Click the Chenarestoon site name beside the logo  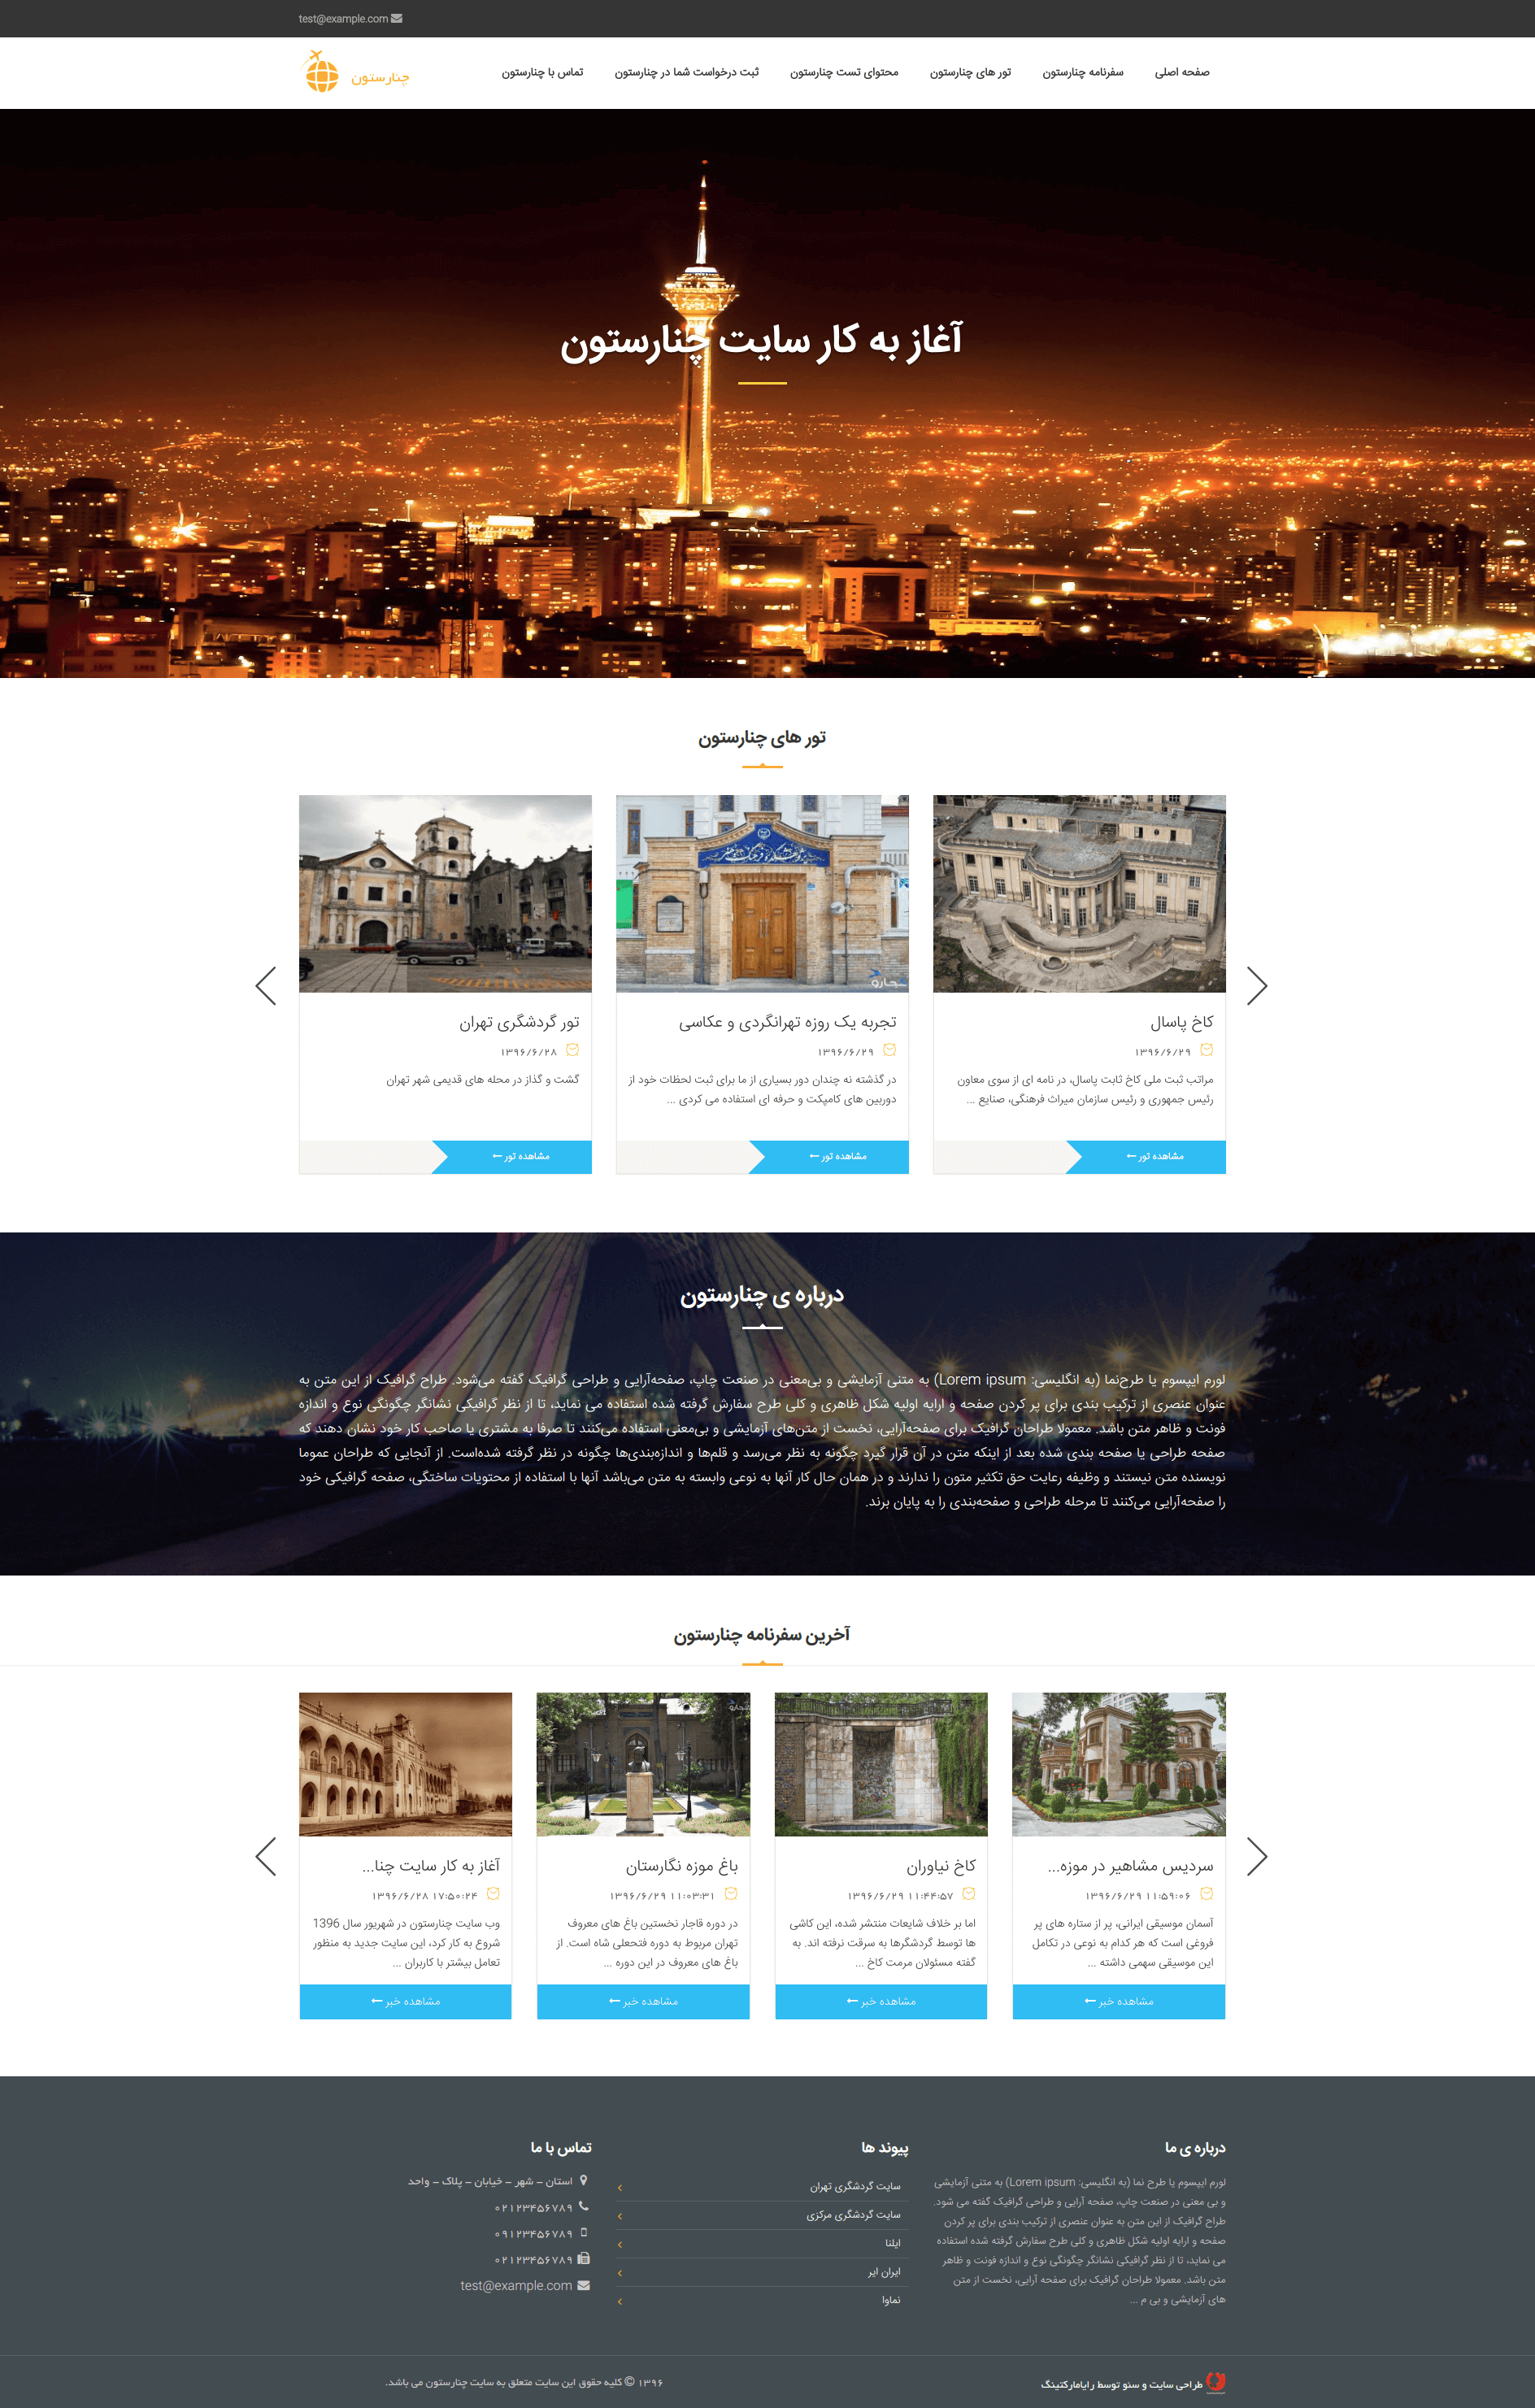[380, 77]
